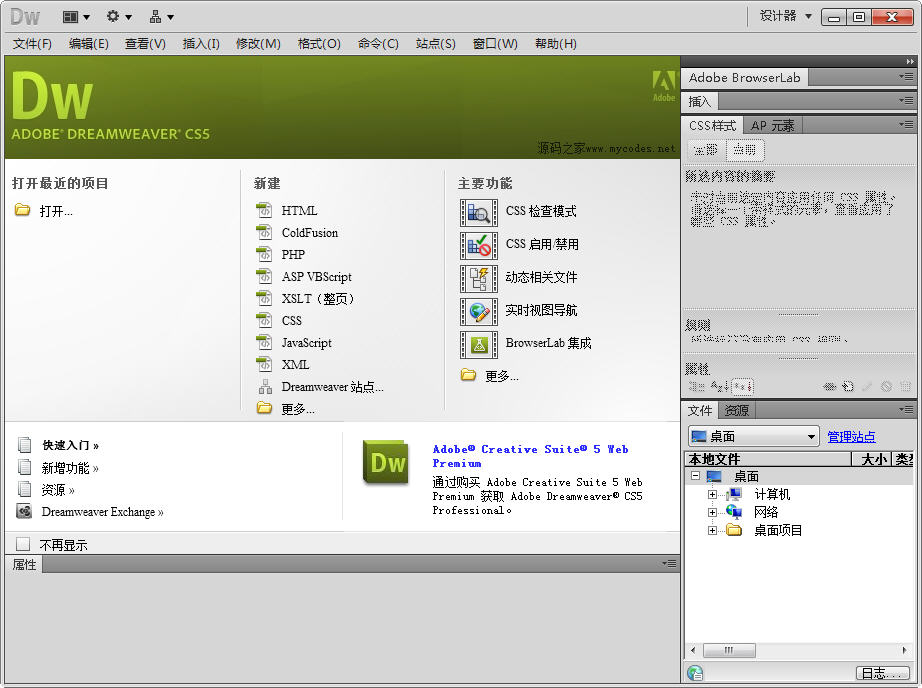Open the 桌面 site dropdown in Files panel
The image size is (922, 688).
pyautogui.click(x=753, y=436)
